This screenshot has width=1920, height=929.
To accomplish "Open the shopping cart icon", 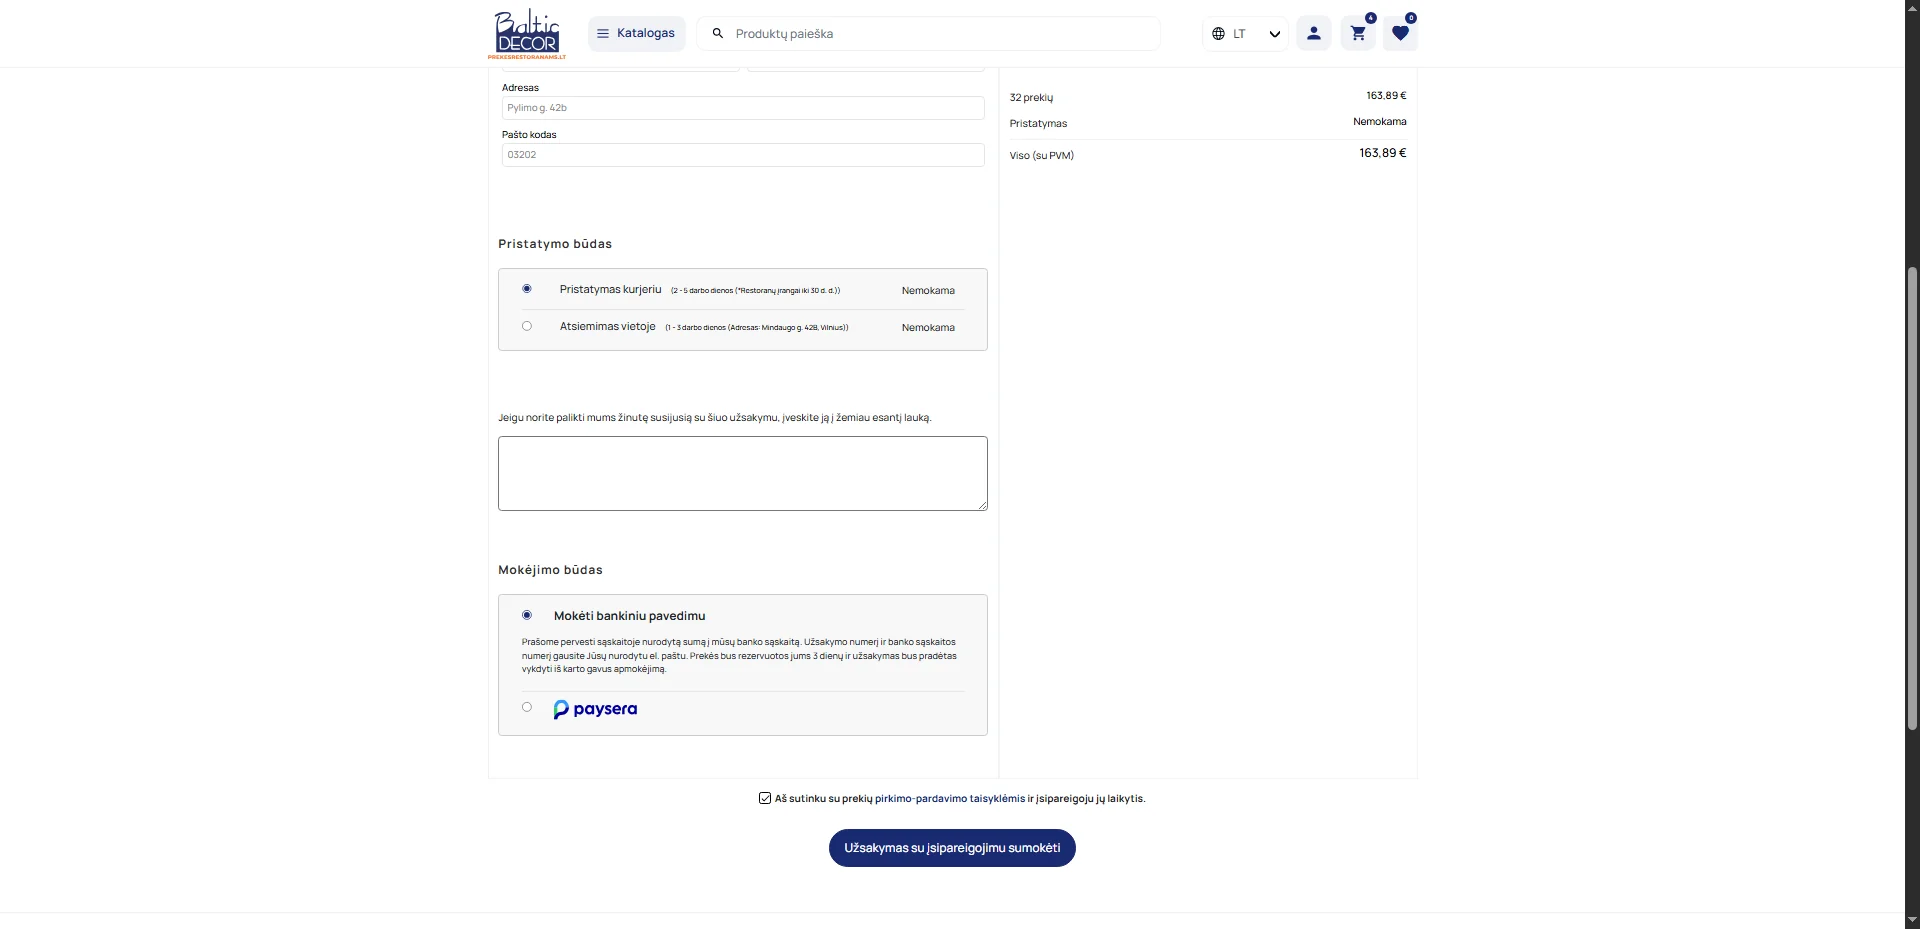I will click(x=1357, y=33).
